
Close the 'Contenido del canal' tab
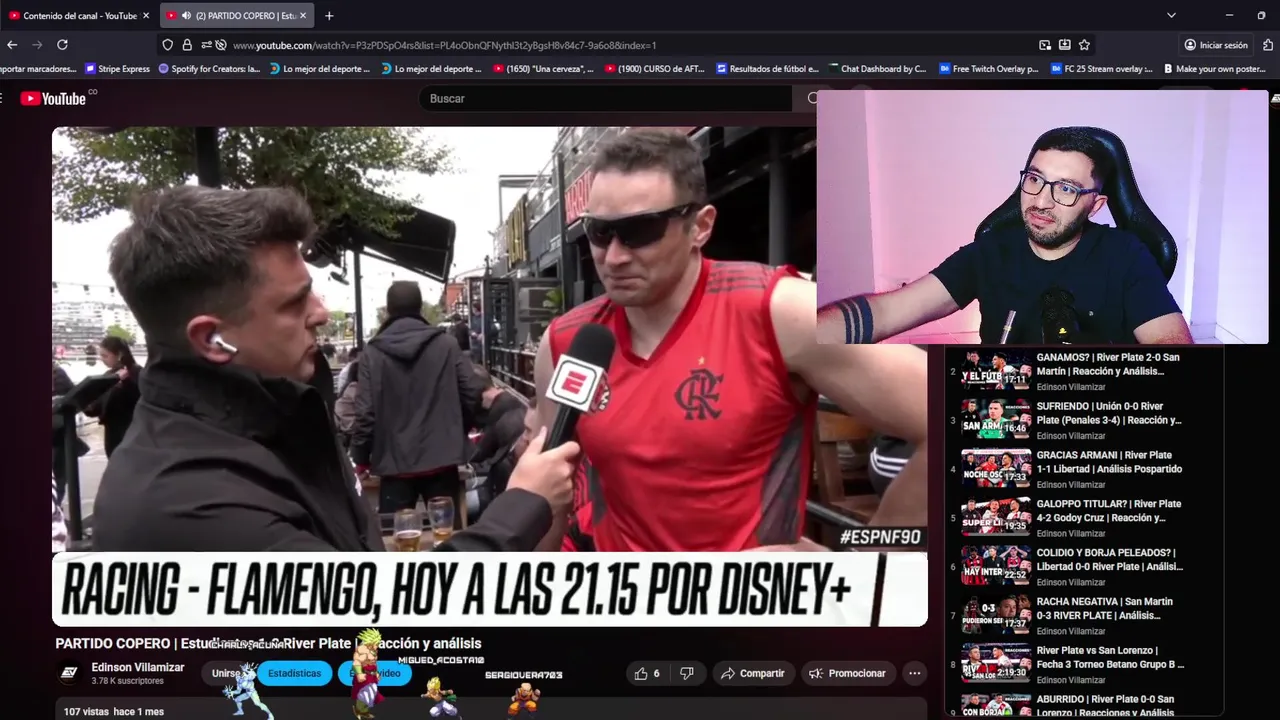tap(146, 16)
